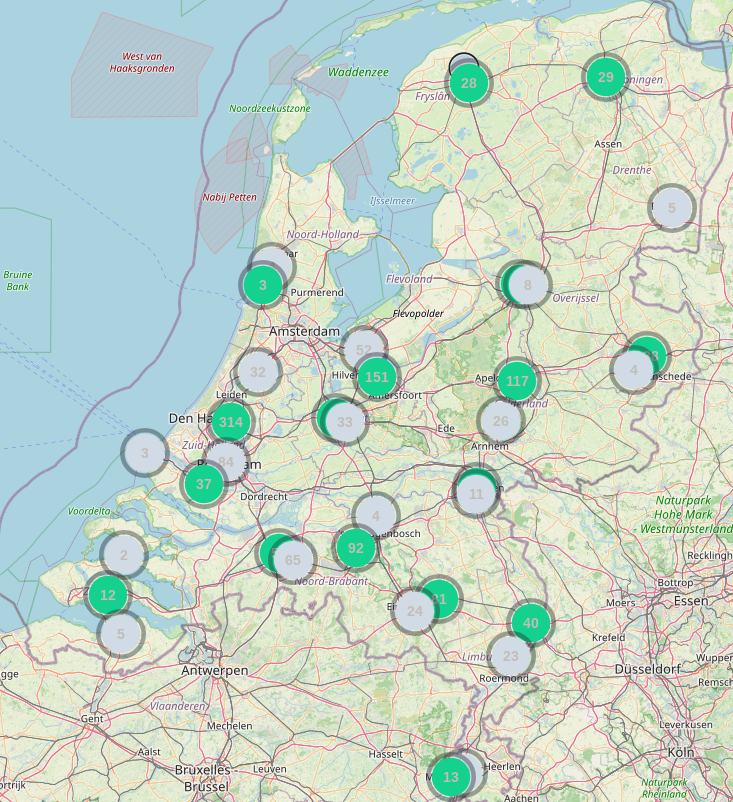Select the gray cluster marker 5 in Drenthe

(x=672, y=208)
